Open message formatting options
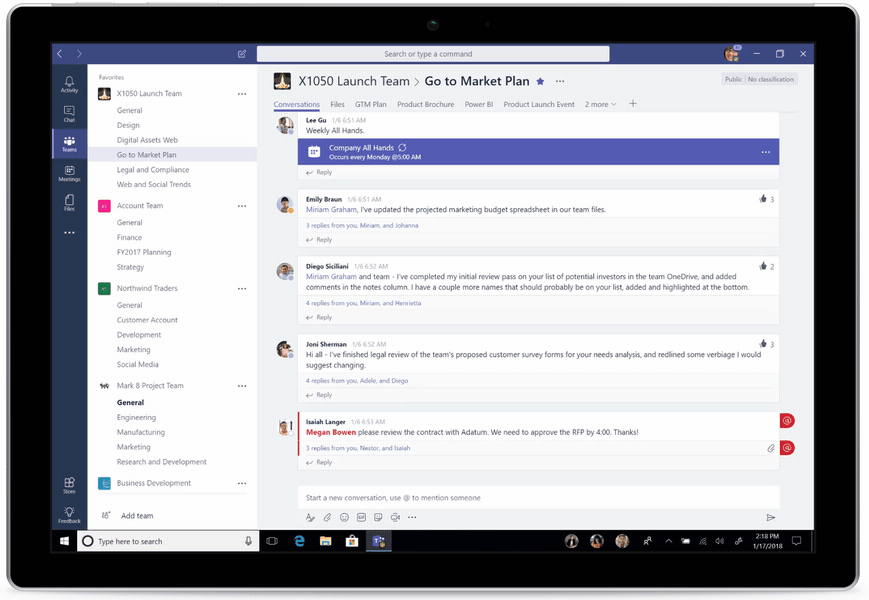The height and width of the screenshot is (600, 869). (310, 517)
